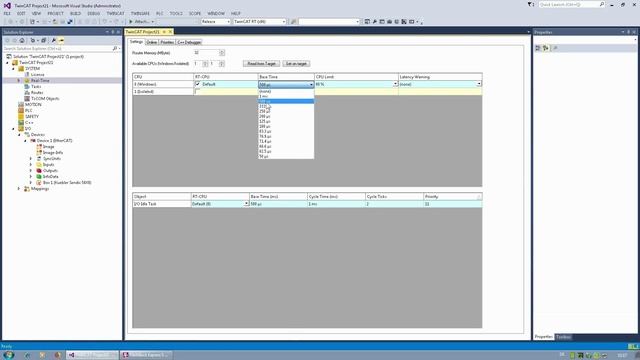The height and width of the screenshot is (360, 640).
Task: Click the Collapse All icon in Solution Explorer toolbar
Action: (43, 40)
